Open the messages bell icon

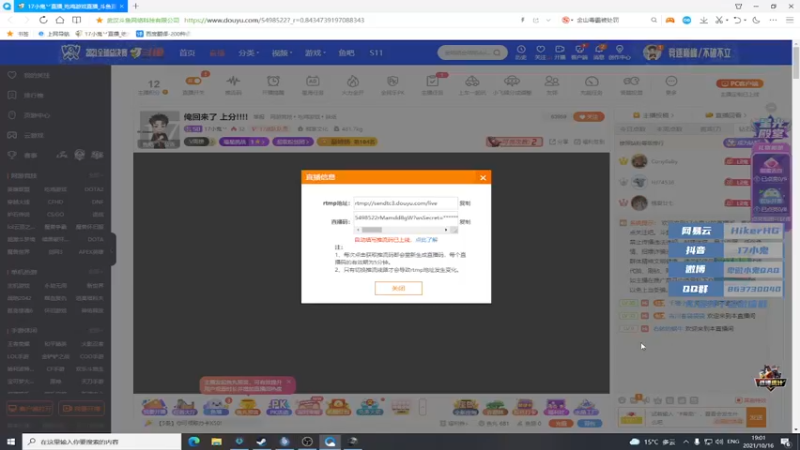point(599,53)
